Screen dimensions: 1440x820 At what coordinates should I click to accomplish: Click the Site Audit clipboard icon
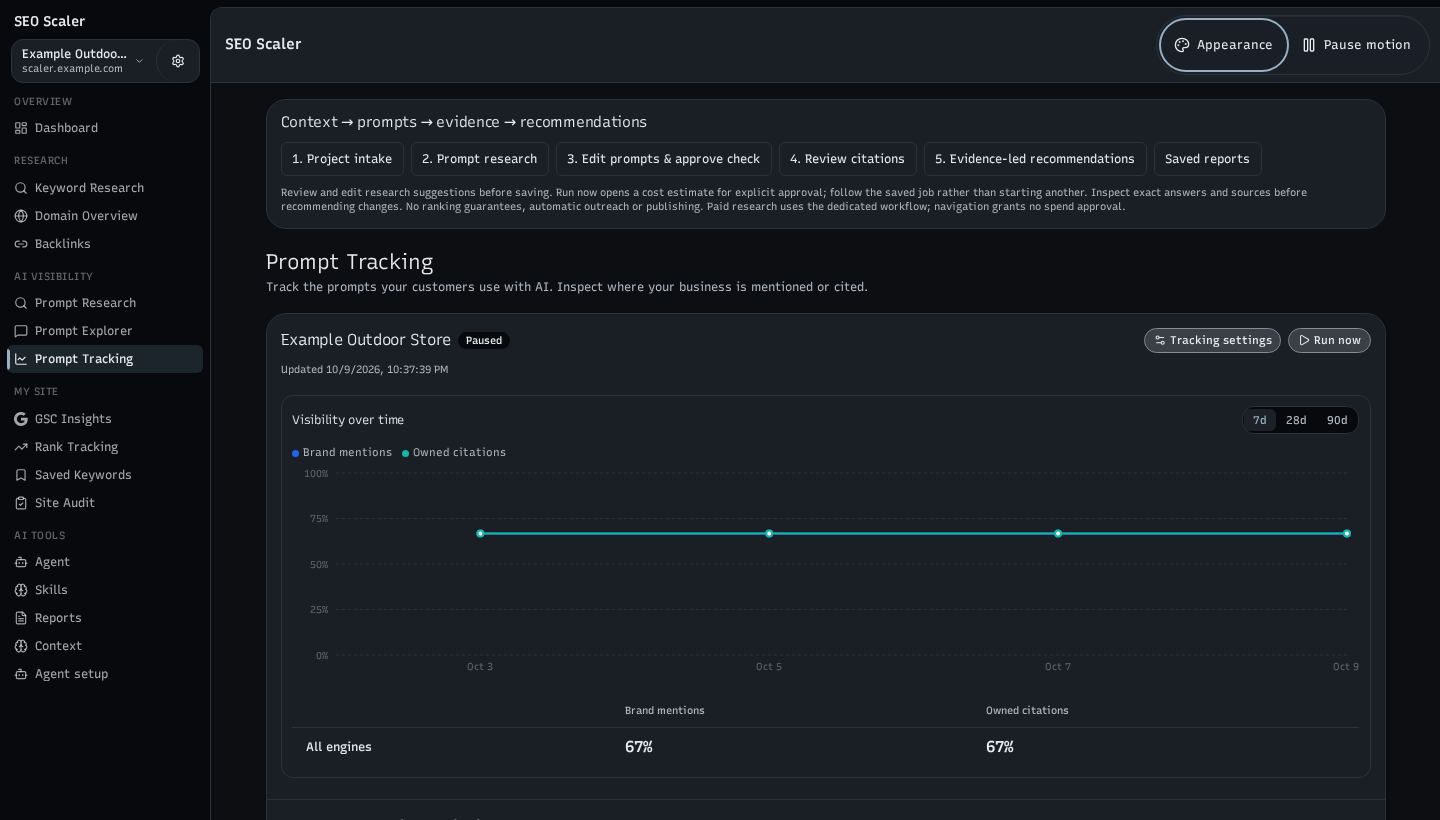[21, 503]
